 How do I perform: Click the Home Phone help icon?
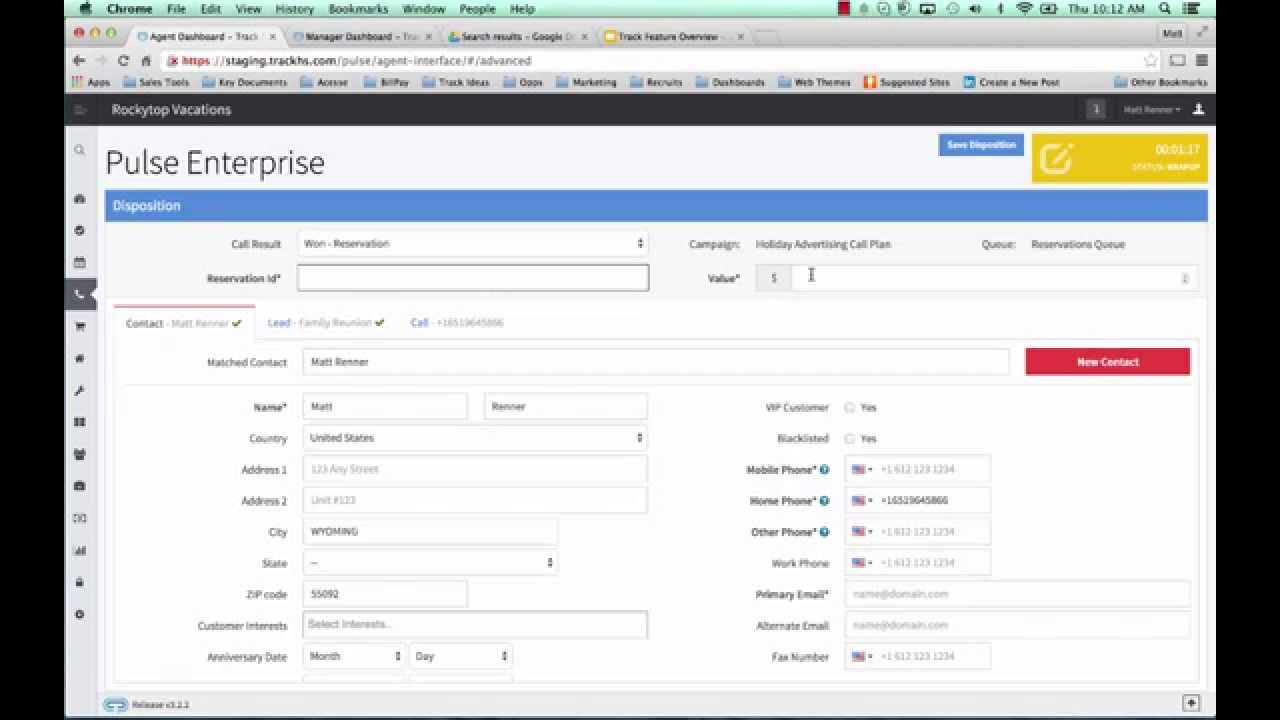coord(824,501)
